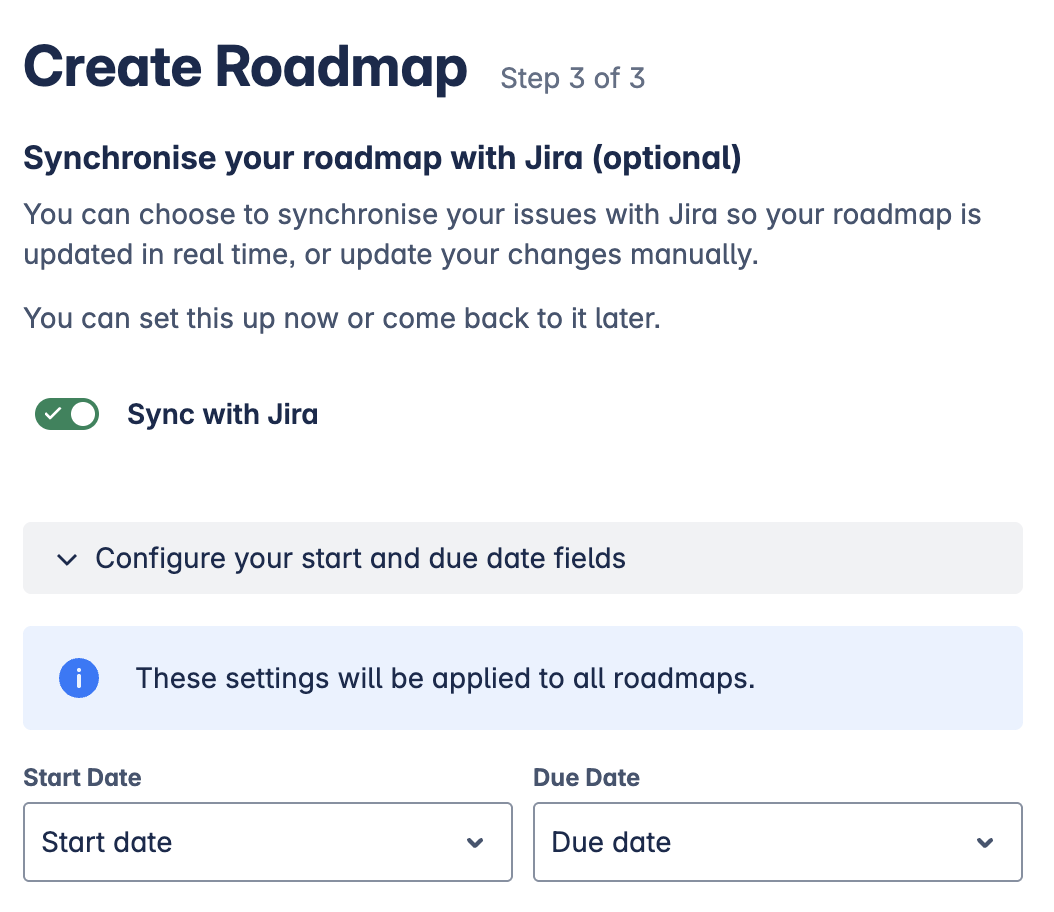Viewport: 1054px width, 912px height.
Task: Collapse the section using the Configure chevron icon
Action: click(x=67, y=559)
